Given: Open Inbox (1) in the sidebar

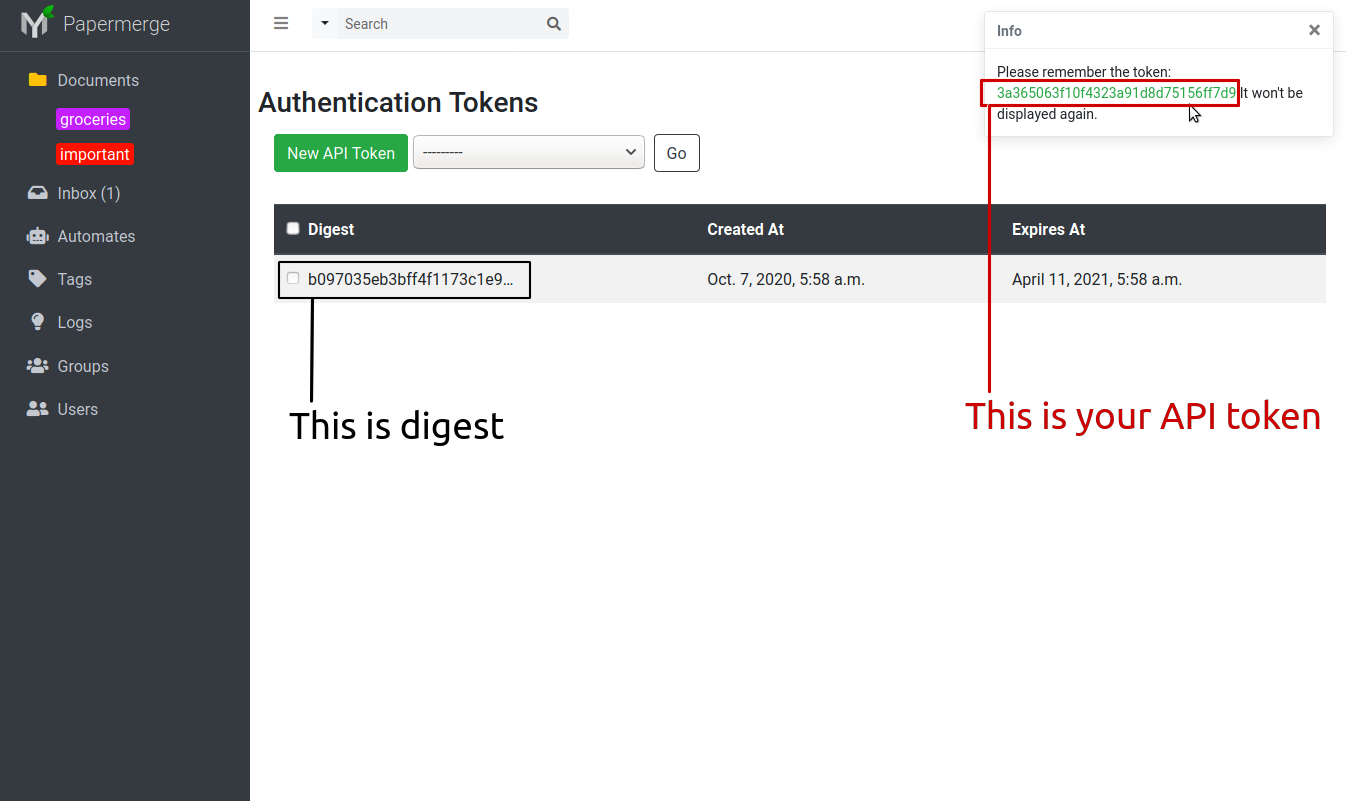Looking at the screenshot, I should [89, 193].
